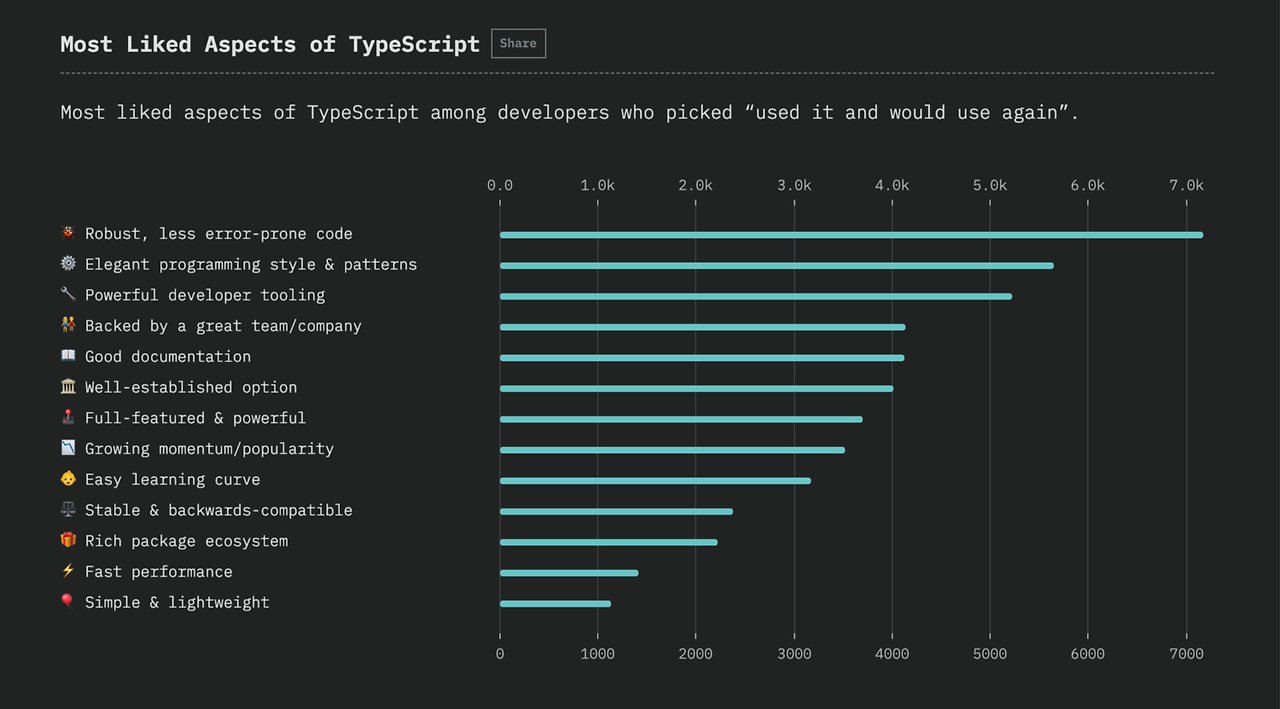
Task: Click the Good documentation label text
Action: click(168, 357)
